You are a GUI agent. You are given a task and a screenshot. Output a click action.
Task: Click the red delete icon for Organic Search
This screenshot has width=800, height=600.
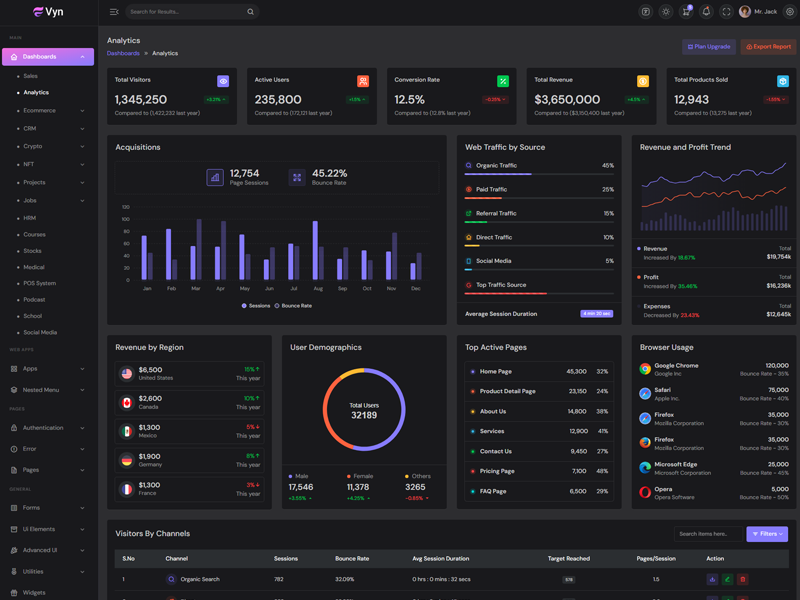coord(743,579)
